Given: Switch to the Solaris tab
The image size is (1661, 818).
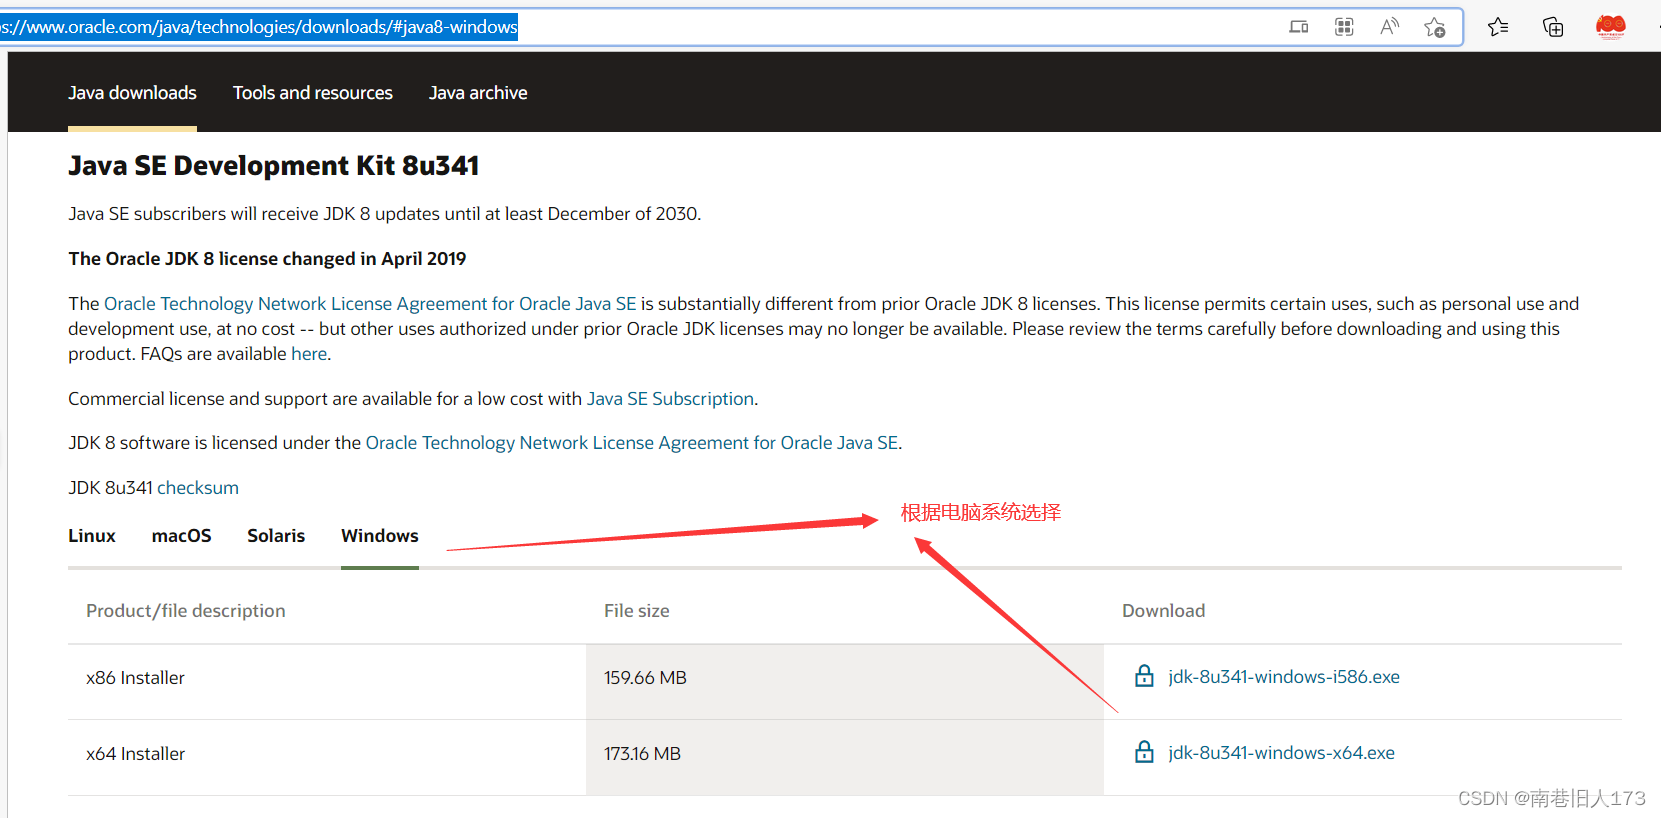Looking at the screenshot, I should pos(276,536).
